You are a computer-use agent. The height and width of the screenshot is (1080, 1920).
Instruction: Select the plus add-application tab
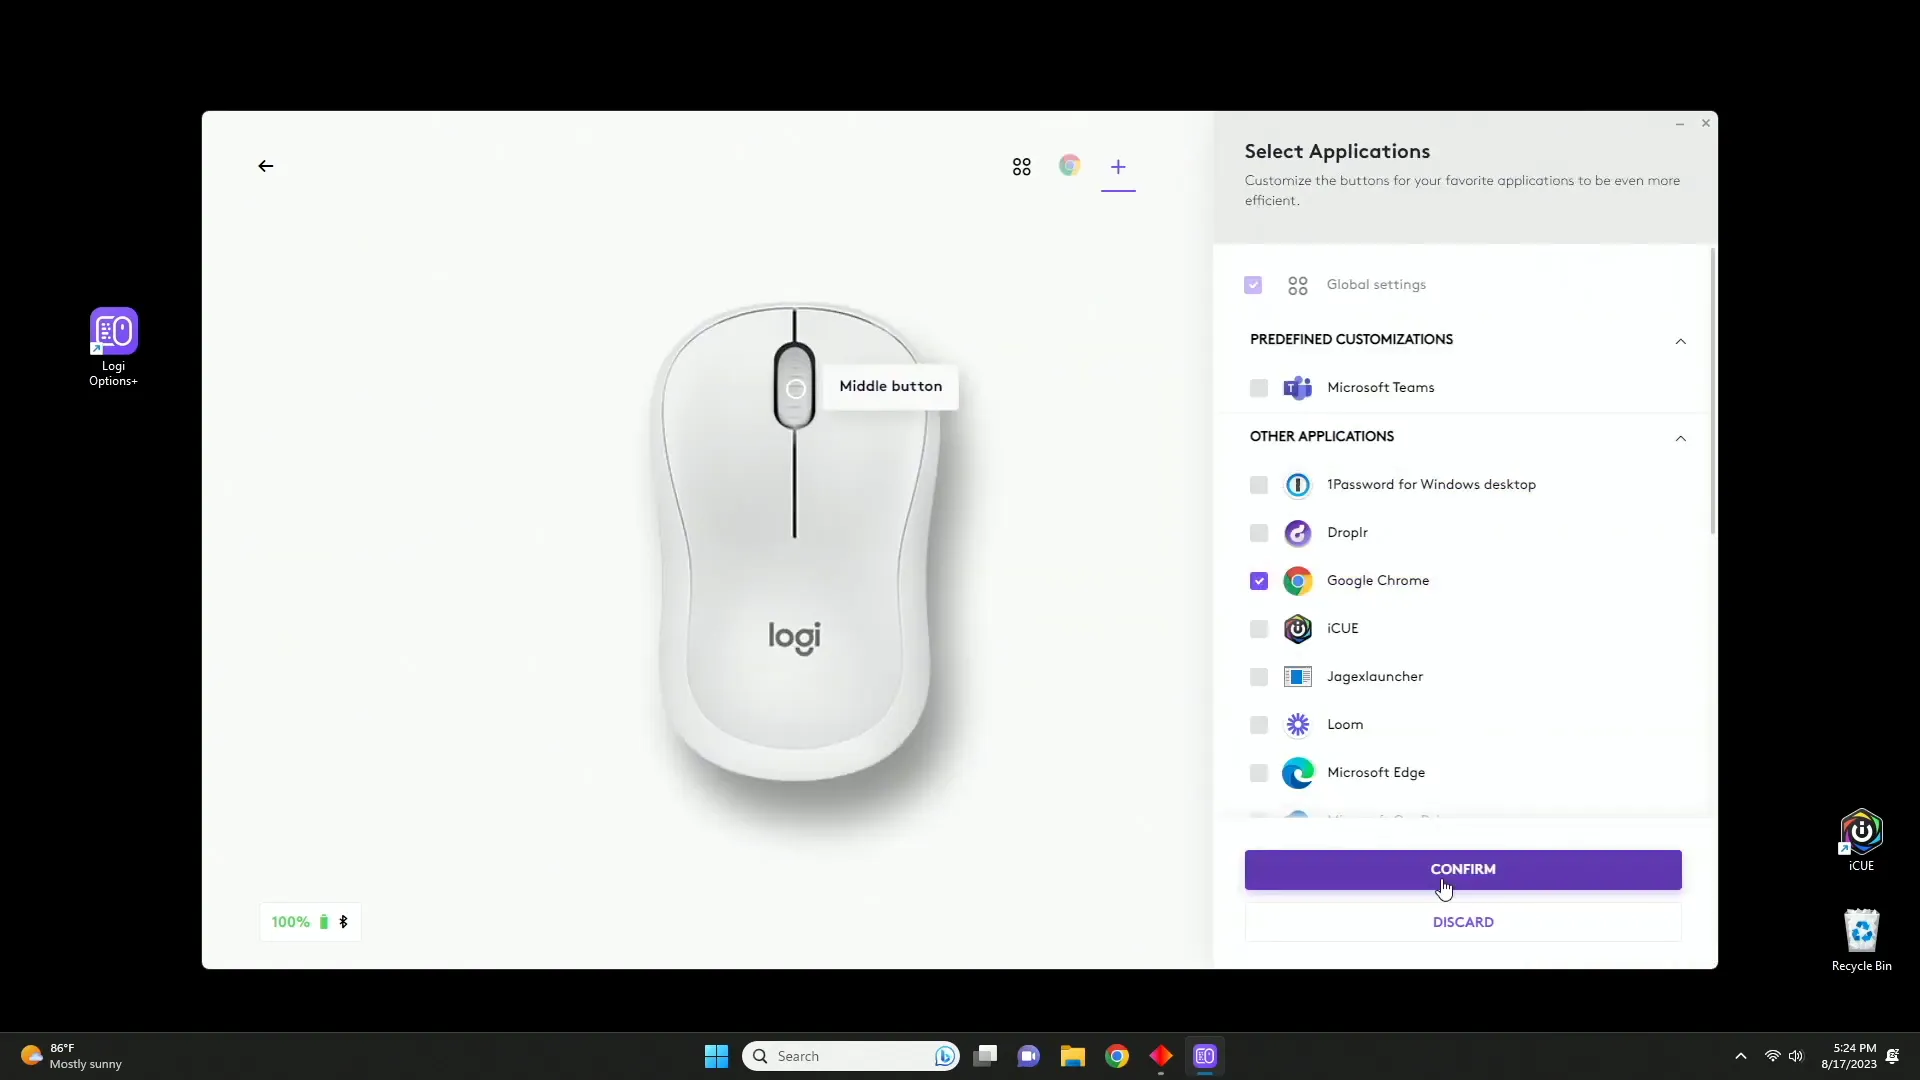pos(1118,167)
